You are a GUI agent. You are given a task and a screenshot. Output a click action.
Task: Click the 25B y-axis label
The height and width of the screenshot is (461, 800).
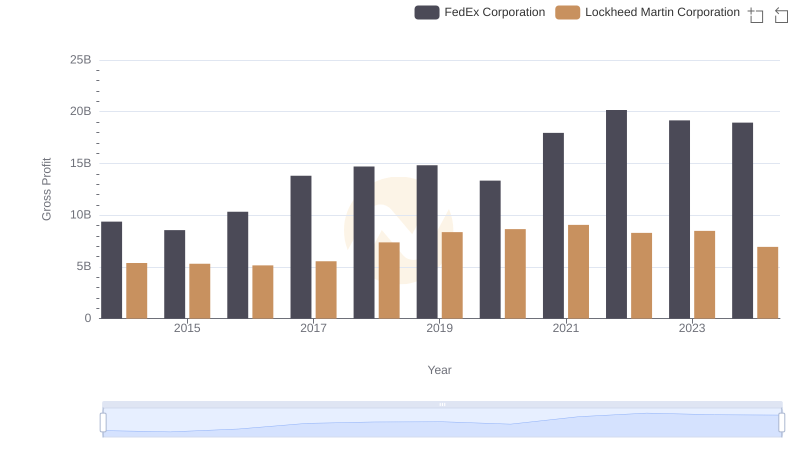click(x=81, y=60)
